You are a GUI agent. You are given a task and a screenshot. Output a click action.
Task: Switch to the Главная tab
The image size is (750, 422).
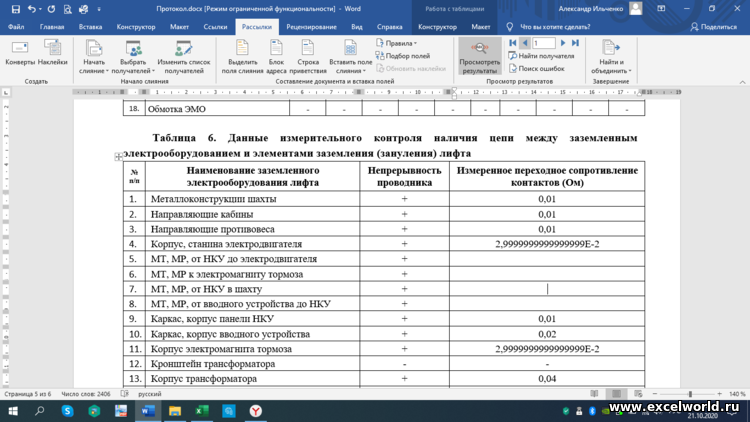click(x=52, y=27)
